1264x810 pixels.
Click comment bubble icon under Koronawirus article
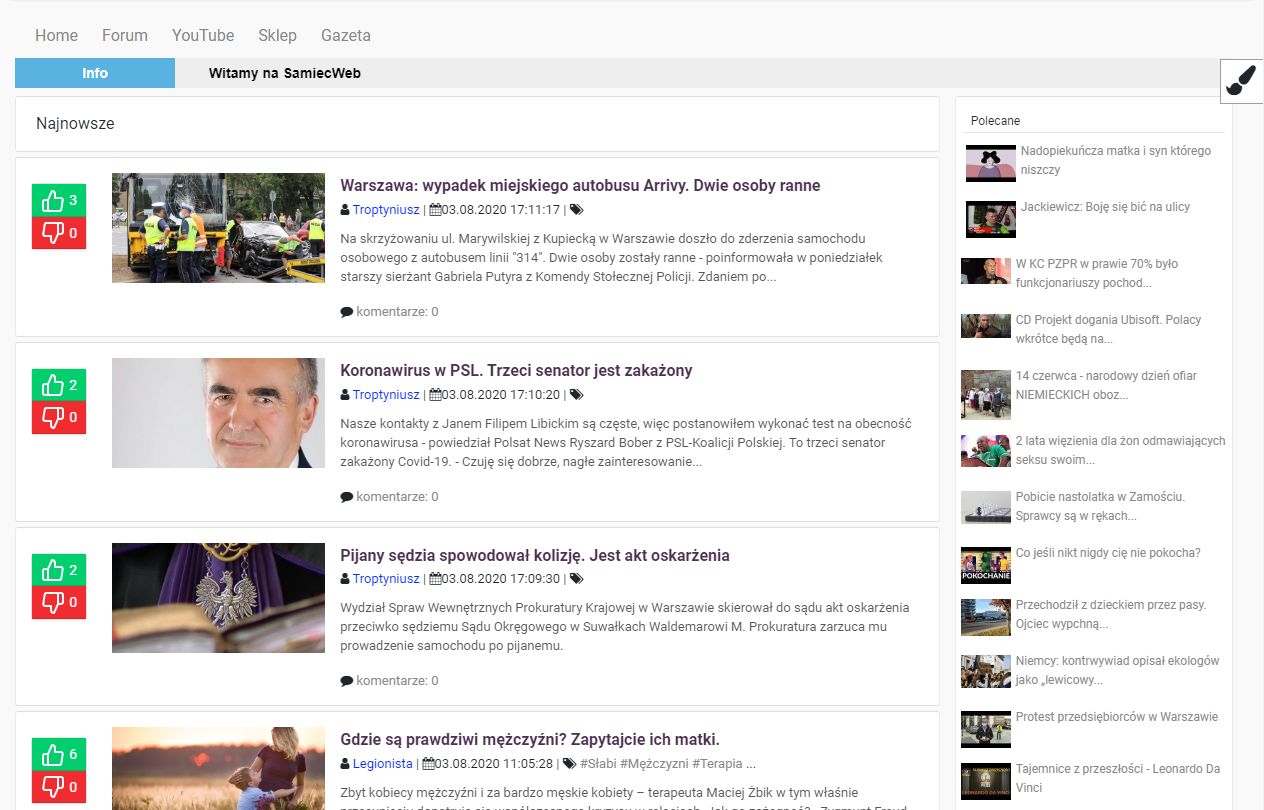(x=347, y=497)
